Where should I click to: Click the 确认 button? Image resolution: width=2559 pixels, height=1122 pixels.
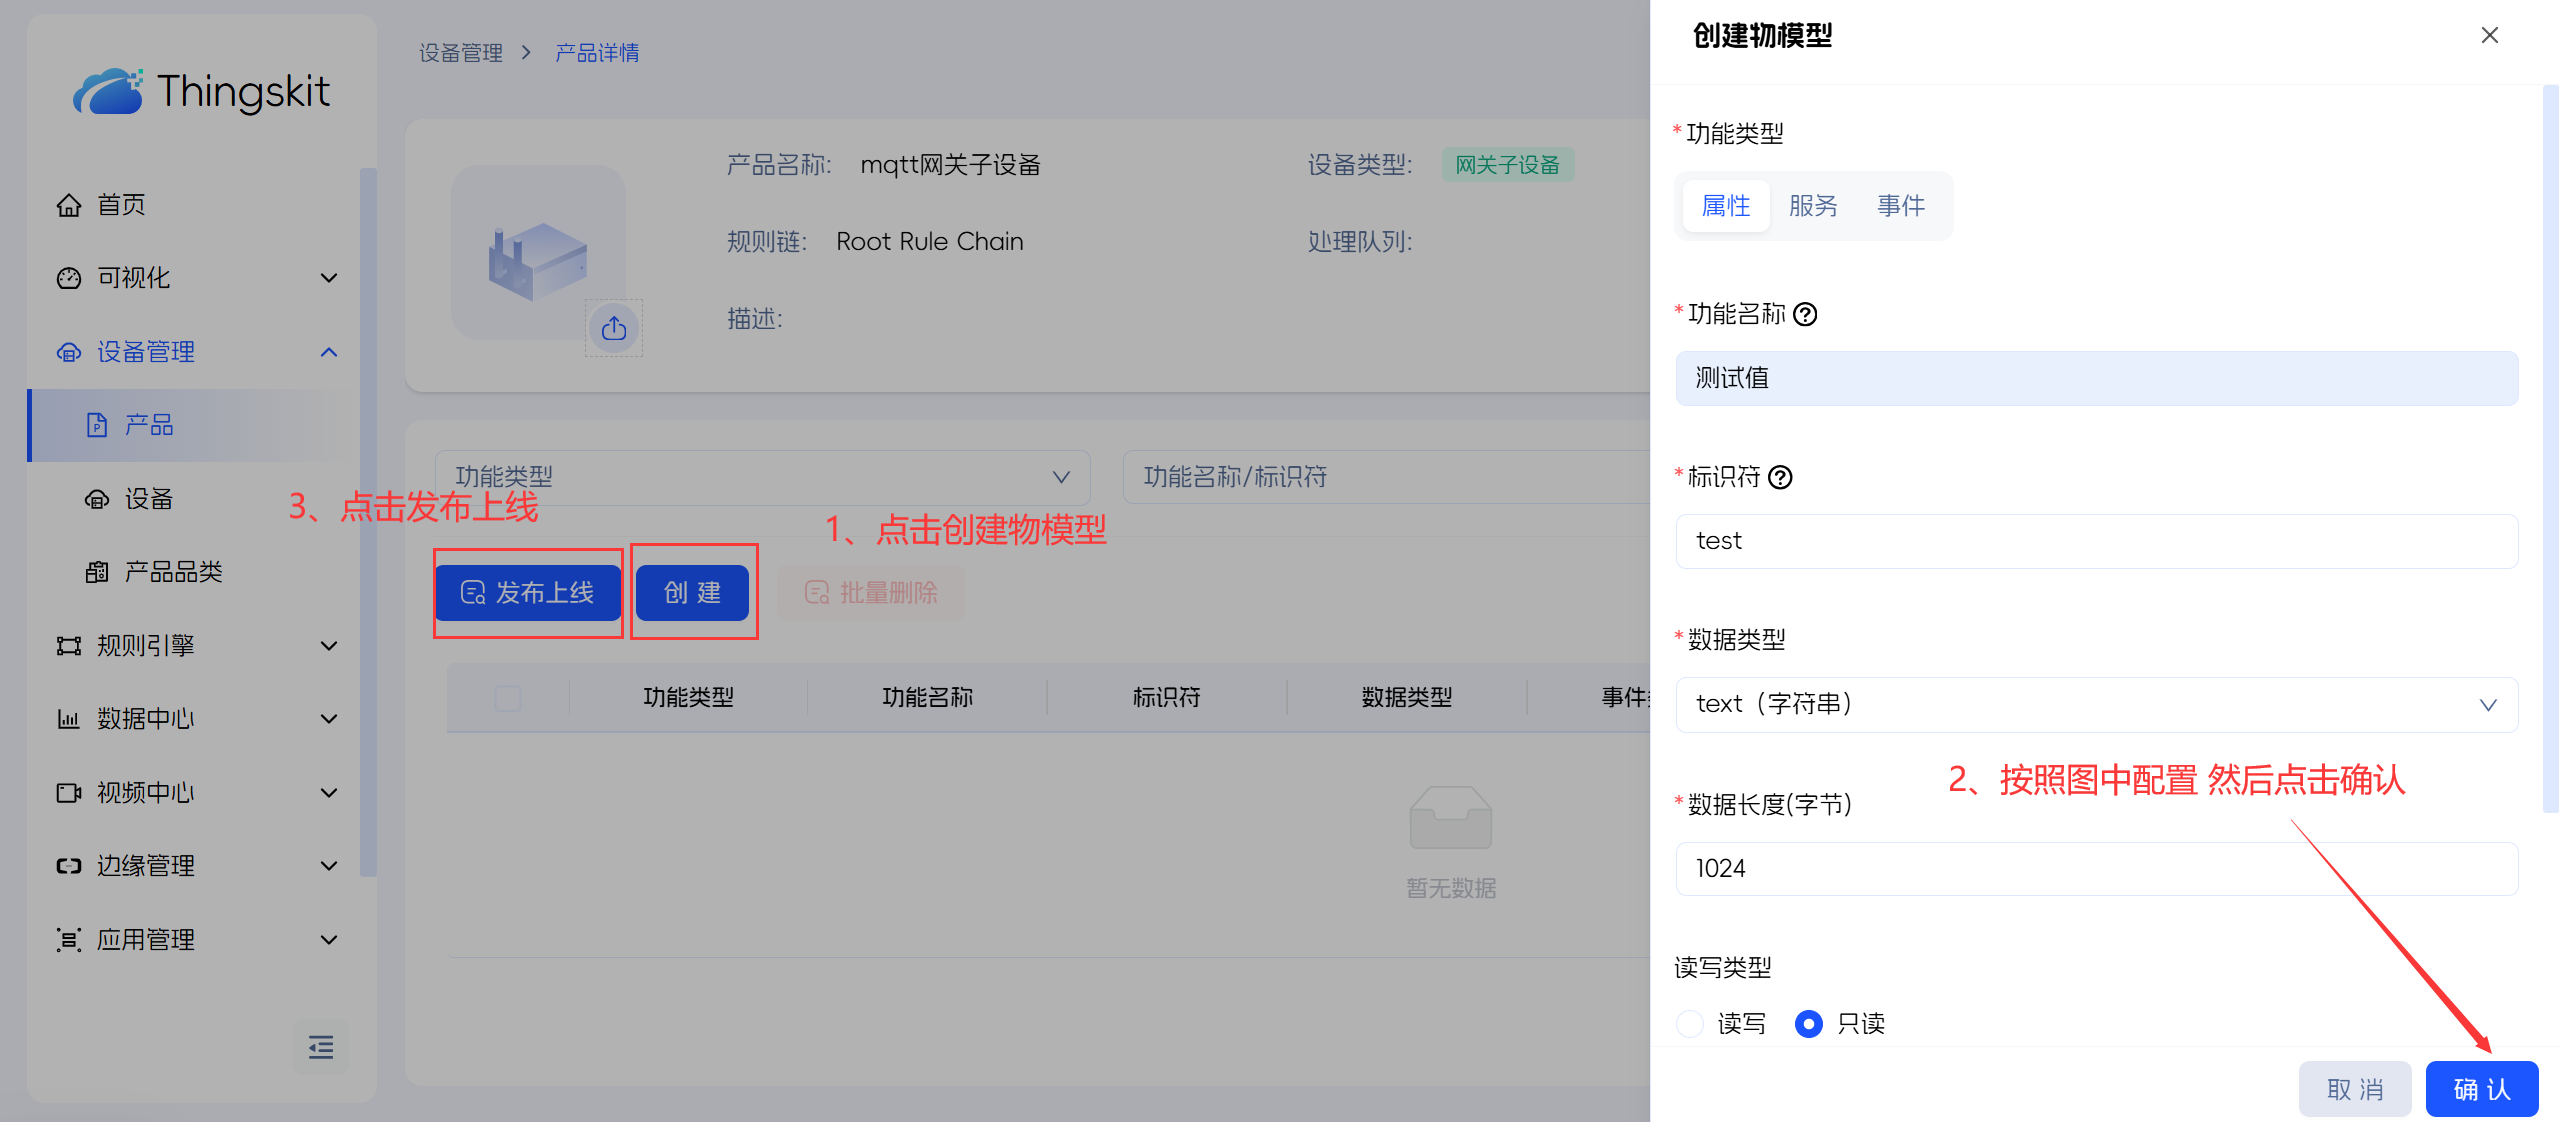click(2481, 1089)
